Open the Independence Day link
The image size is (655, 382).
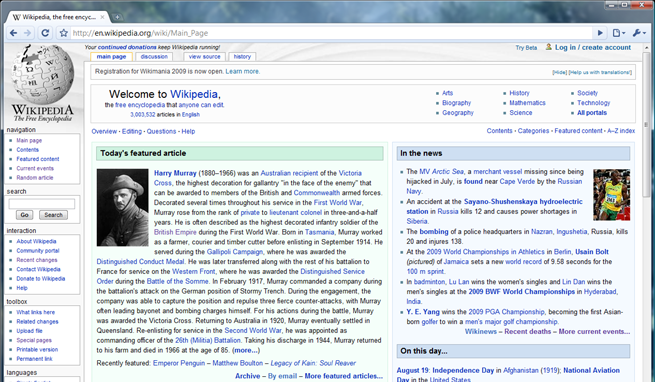click(463, 370)
